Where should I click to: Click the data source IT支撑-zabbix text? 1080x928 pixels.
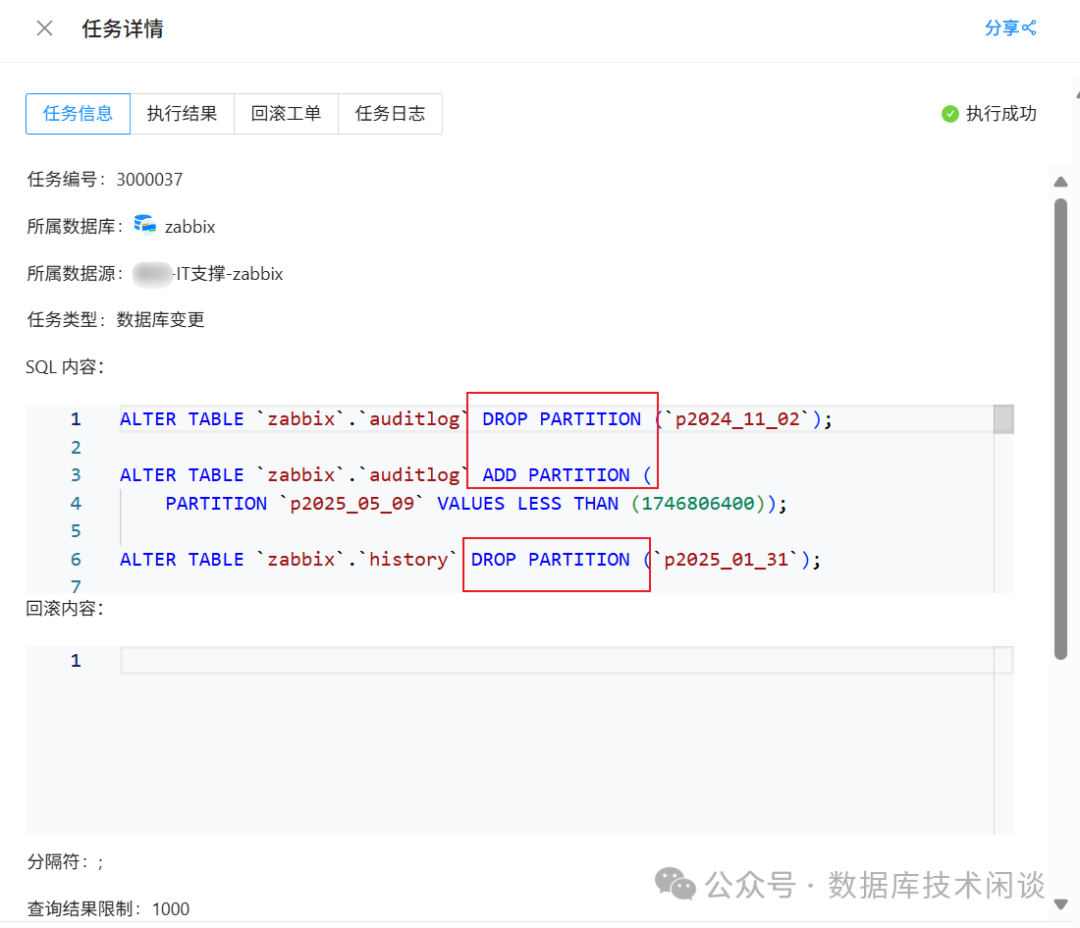pyautogui.click(x=229, y=274)
